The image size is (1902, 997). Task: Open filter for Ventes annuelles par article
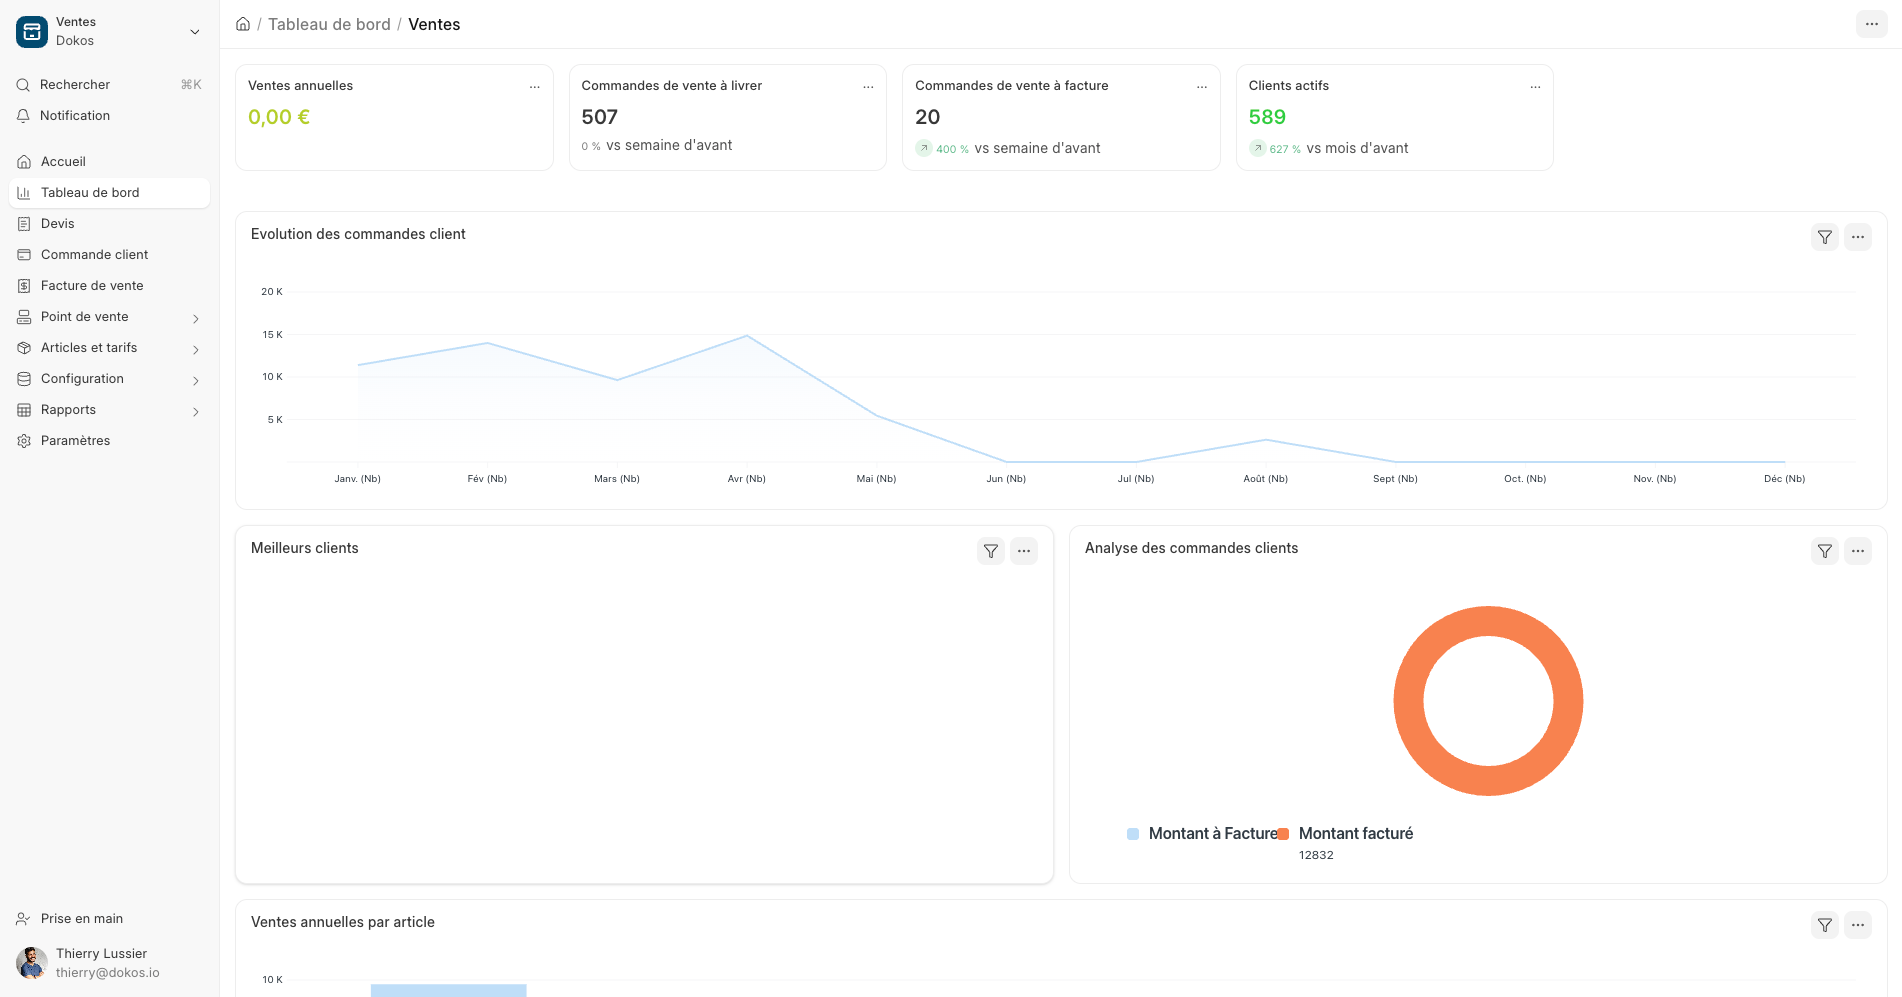1825,925
